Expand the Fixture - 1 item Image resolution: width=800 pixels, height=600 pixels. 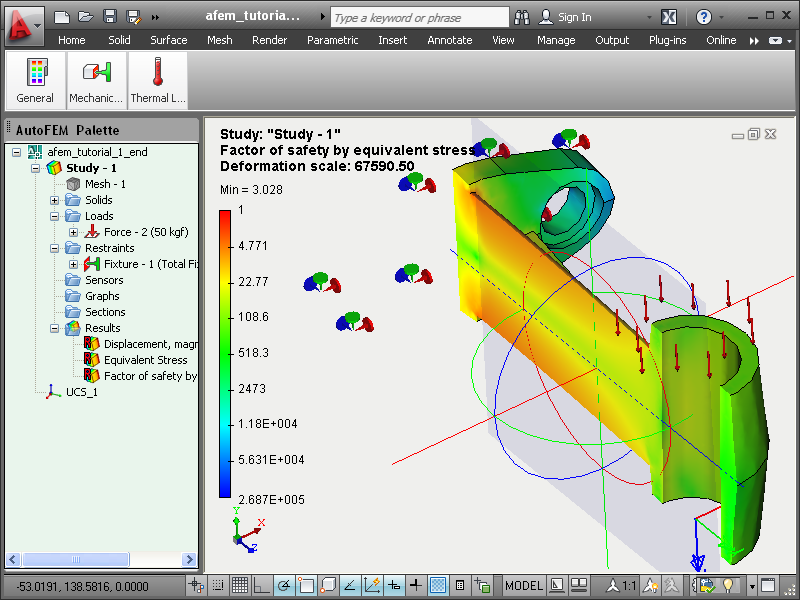(73, 264)
